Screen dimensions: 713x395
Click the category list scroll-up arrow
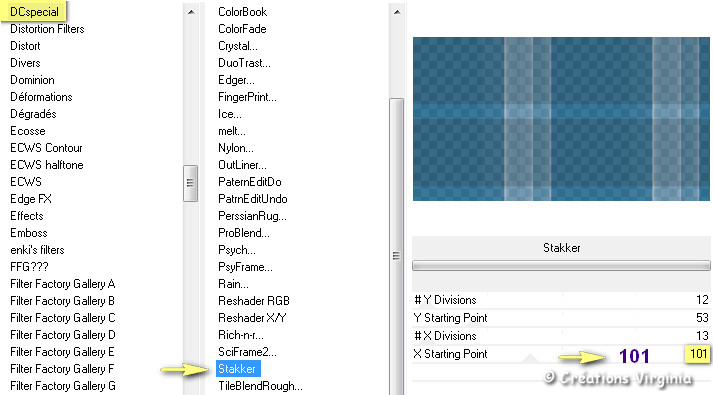pyautogui.click(x=191, y=12)
